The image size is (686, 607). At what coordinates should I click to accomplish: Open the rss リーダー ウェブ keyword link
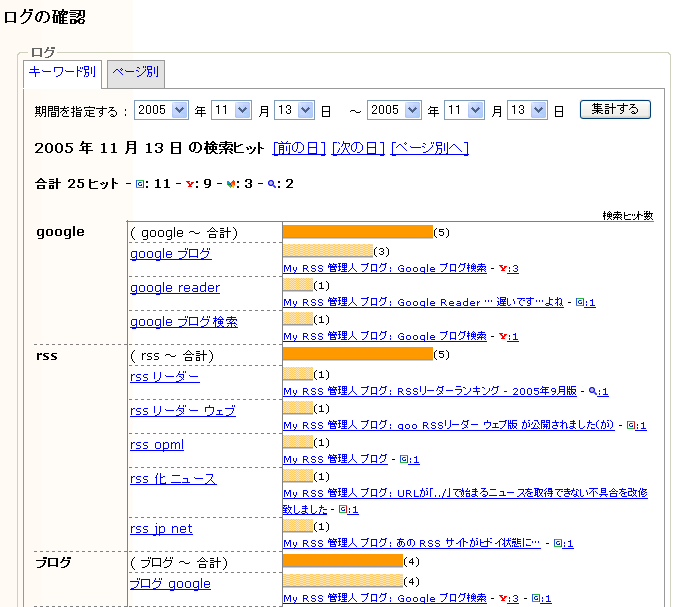point(183,411)
